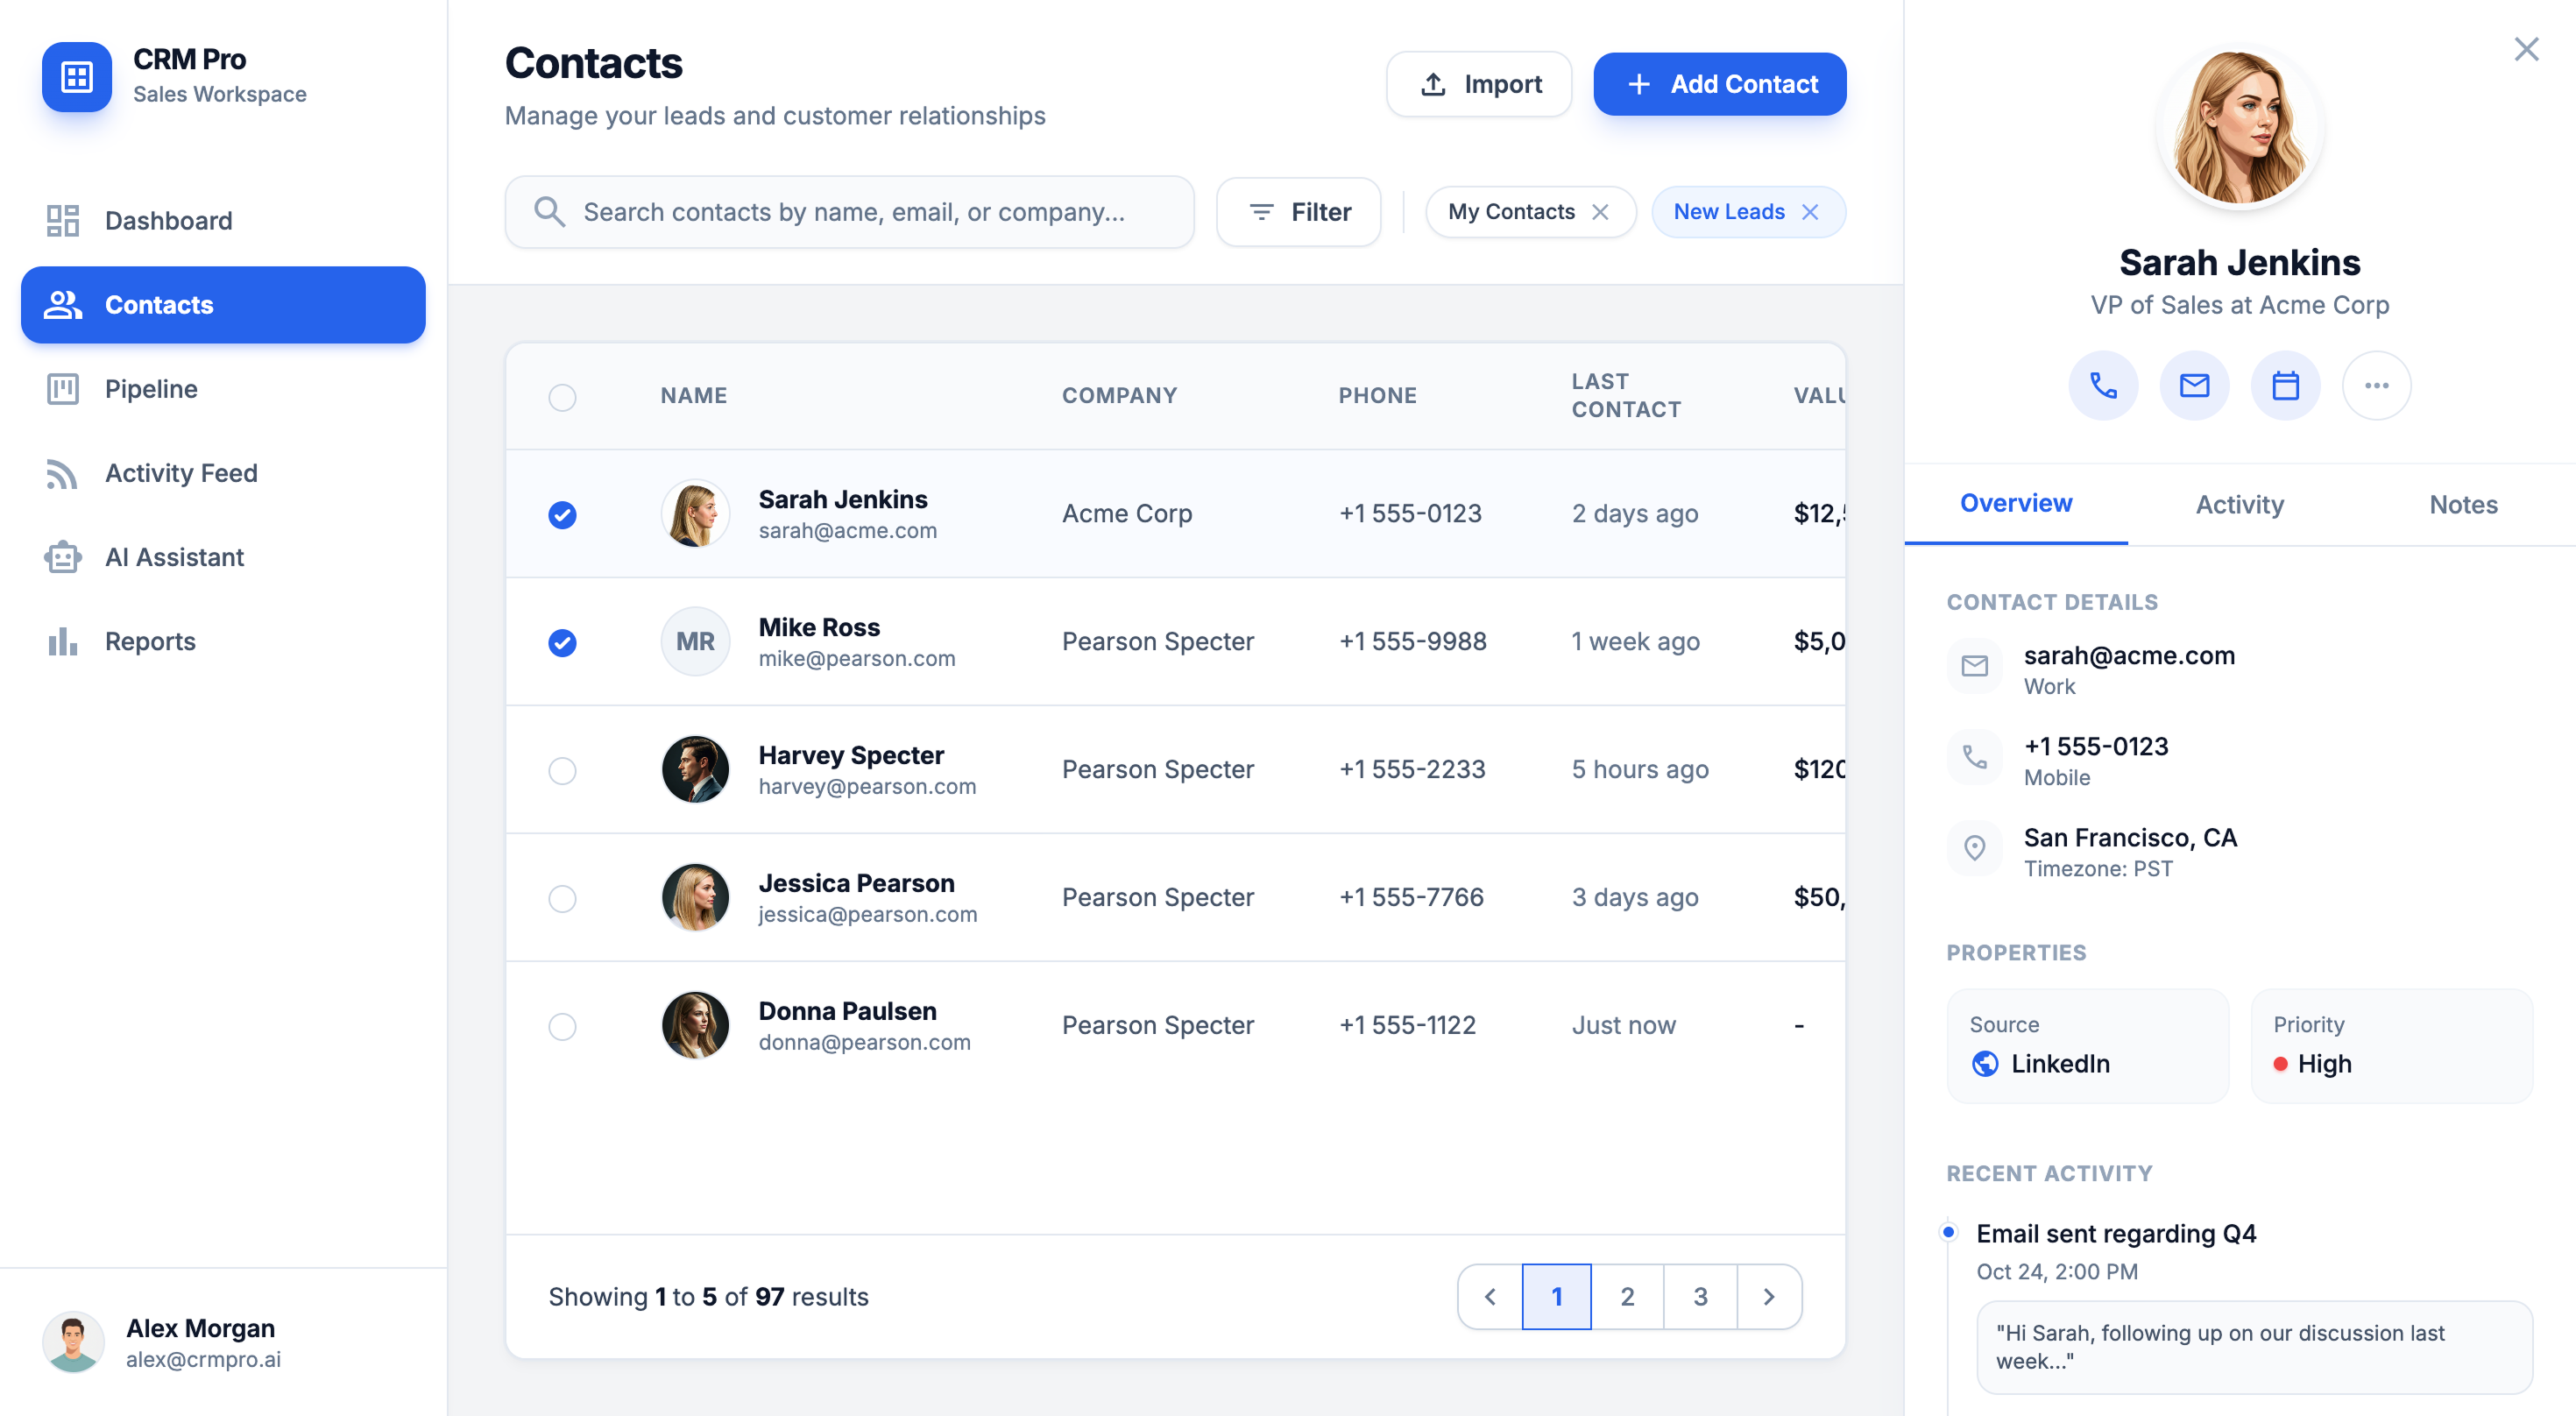Switch to the Activity tab
The height and width of the screenshot is (1416, 2576).
point(2239,505)
